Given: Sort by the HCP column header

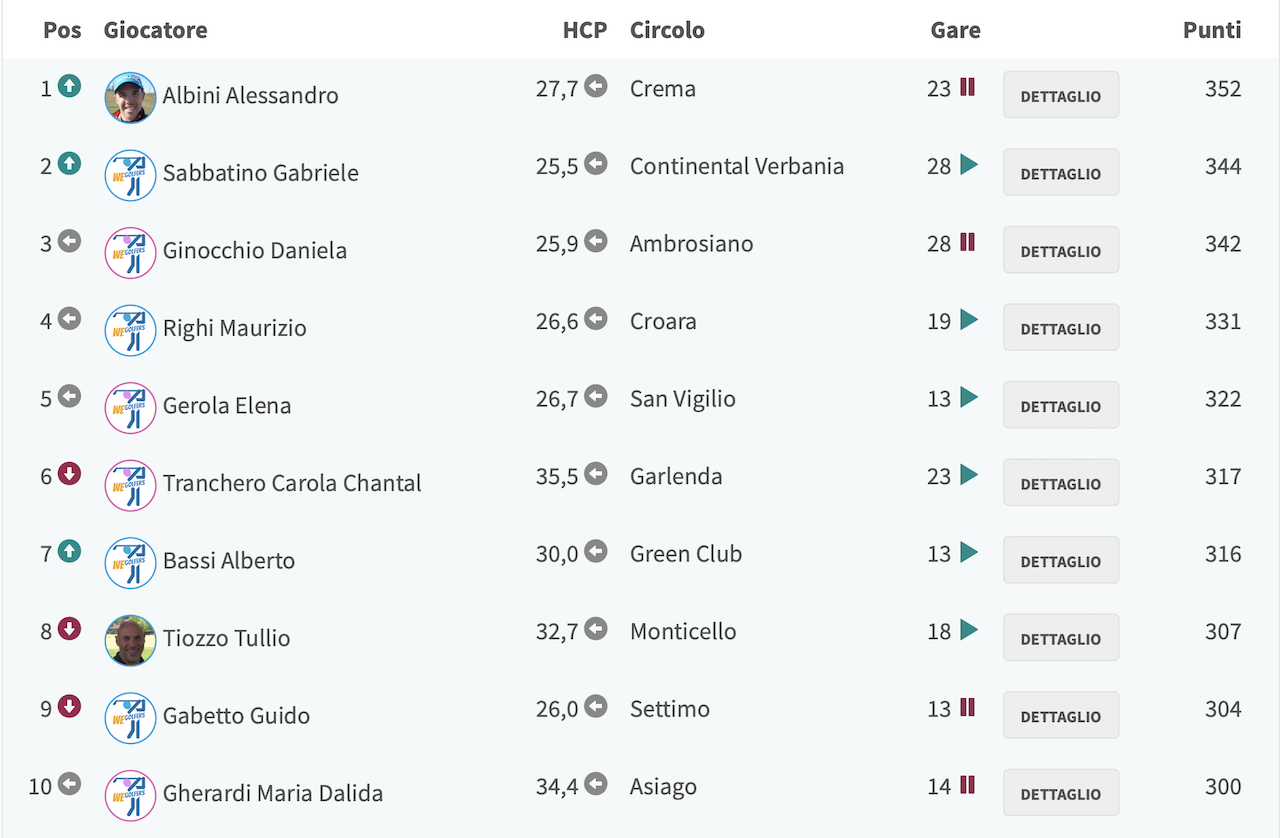Looking at the screenshot, I should coord(585,30).
